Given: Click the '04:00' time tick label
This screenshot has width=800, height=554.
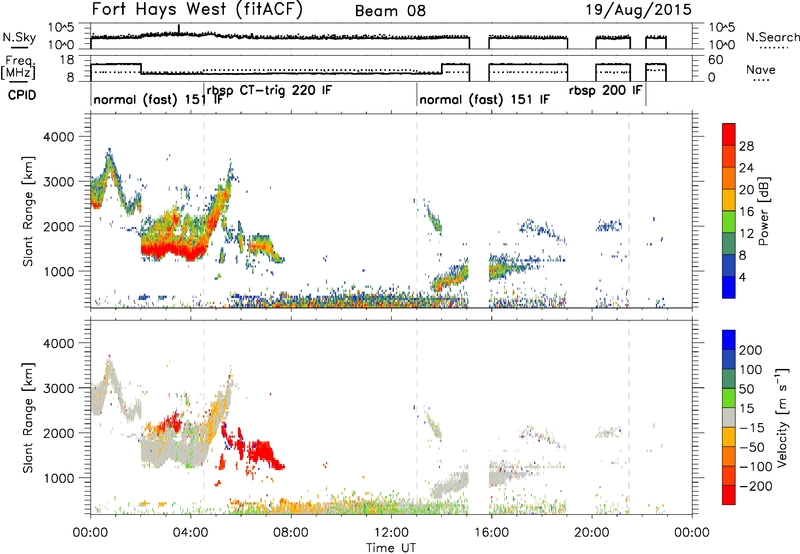Looking at the screenshot, I should tap(191, 533).
